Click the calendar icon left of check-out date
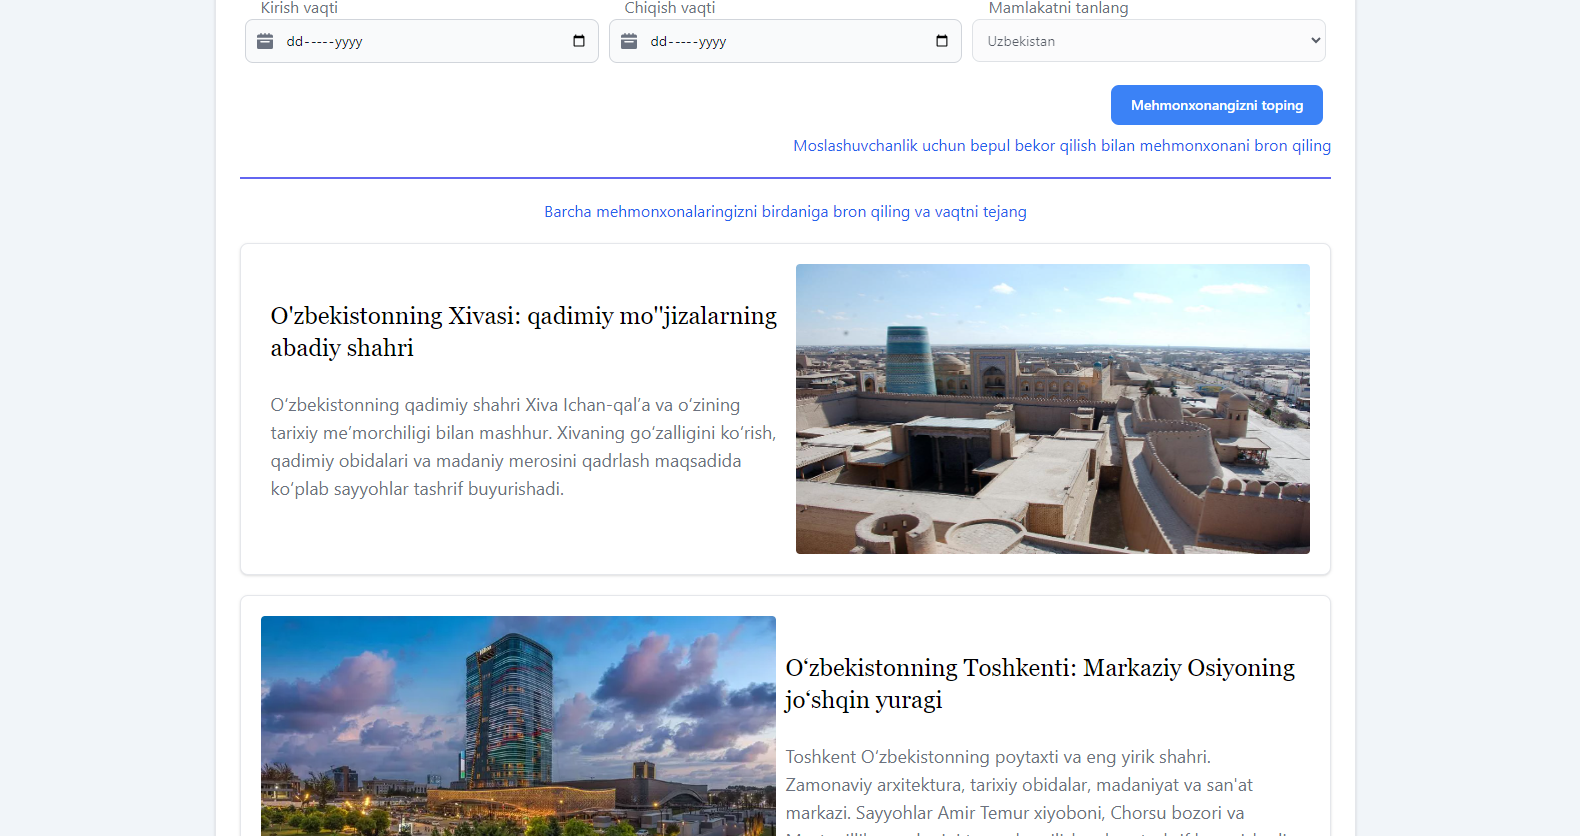 (x=629, y=41)
